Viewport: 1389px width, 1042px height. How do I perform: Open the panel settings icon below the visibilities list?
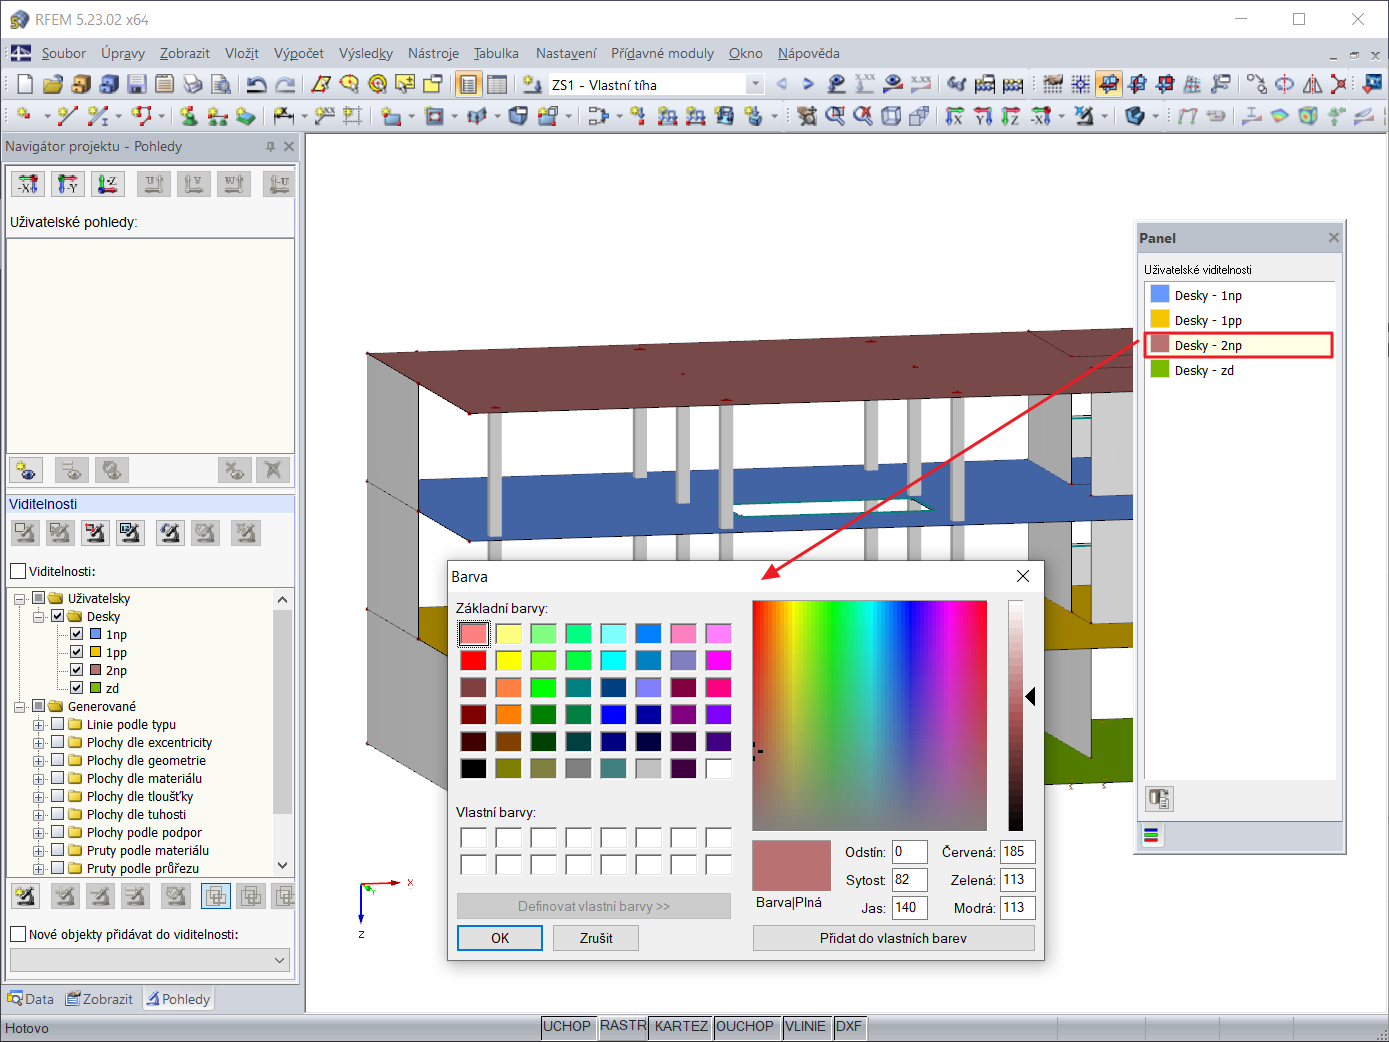coord(1159,798)
